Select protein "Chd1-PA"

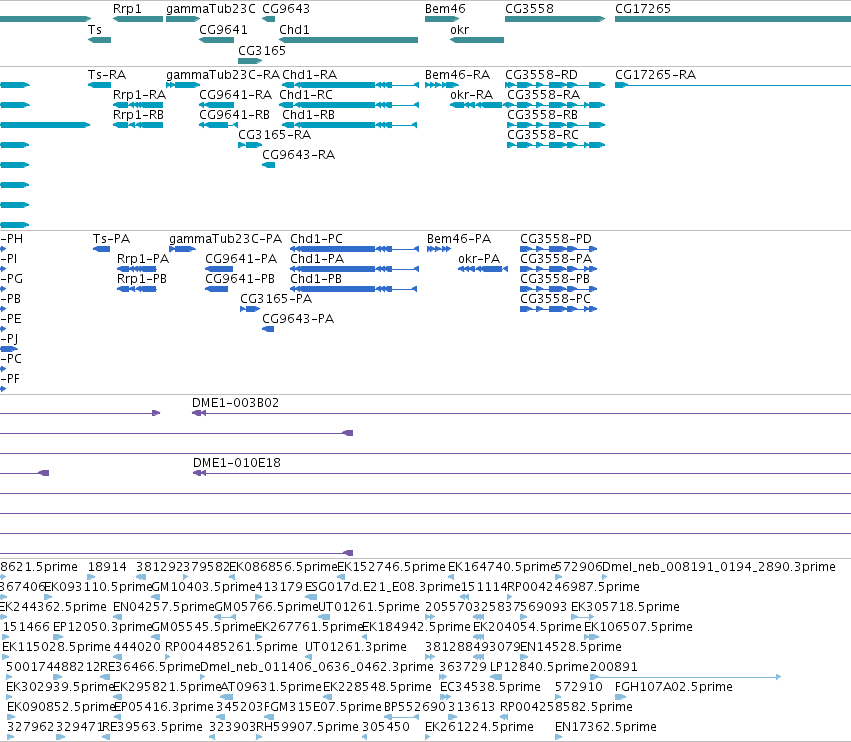[317, 259]
